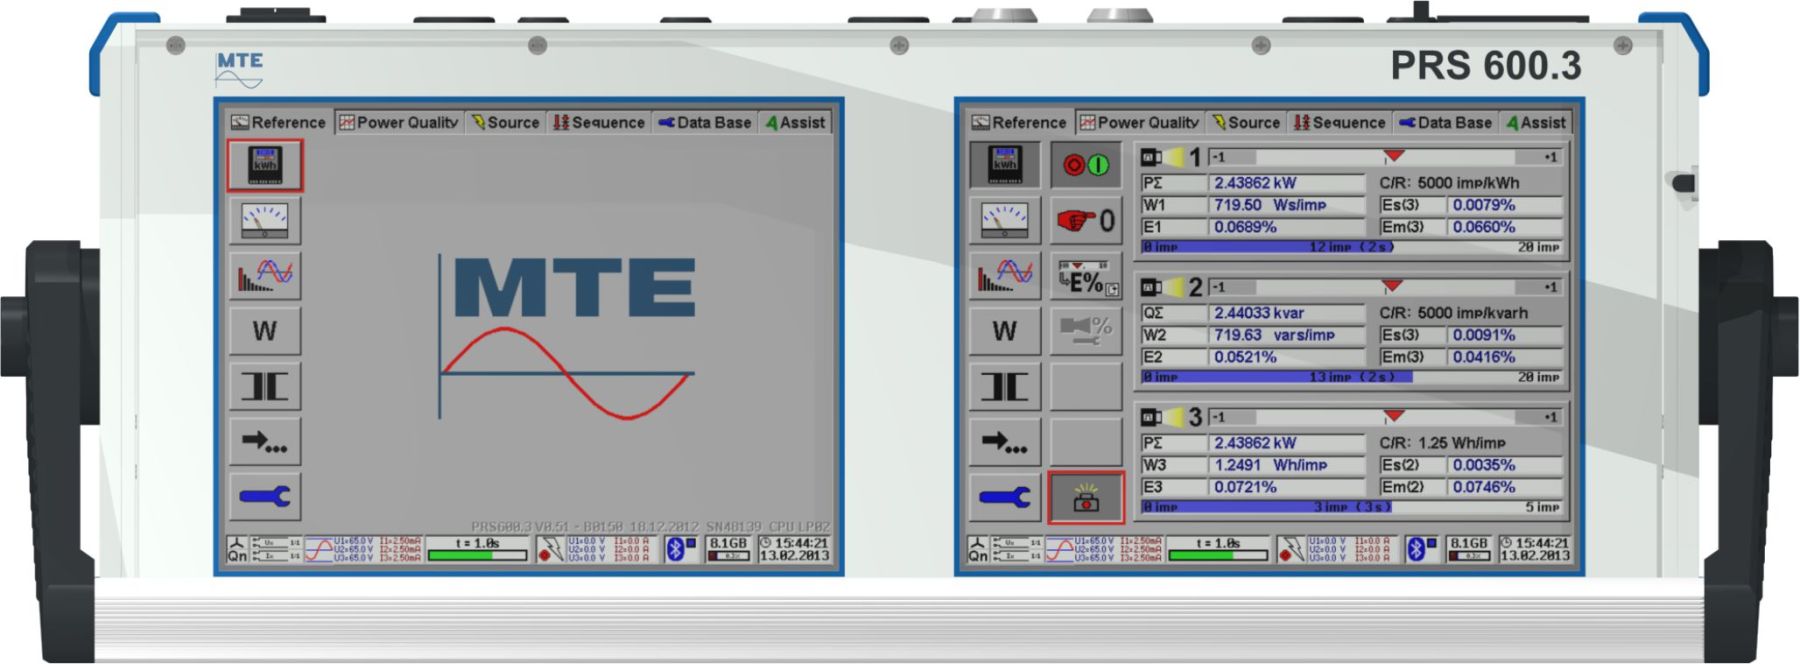Screen dimensions: 1800x664
Task: Open analog meter view on right screen
Action: click(1005, 220)
